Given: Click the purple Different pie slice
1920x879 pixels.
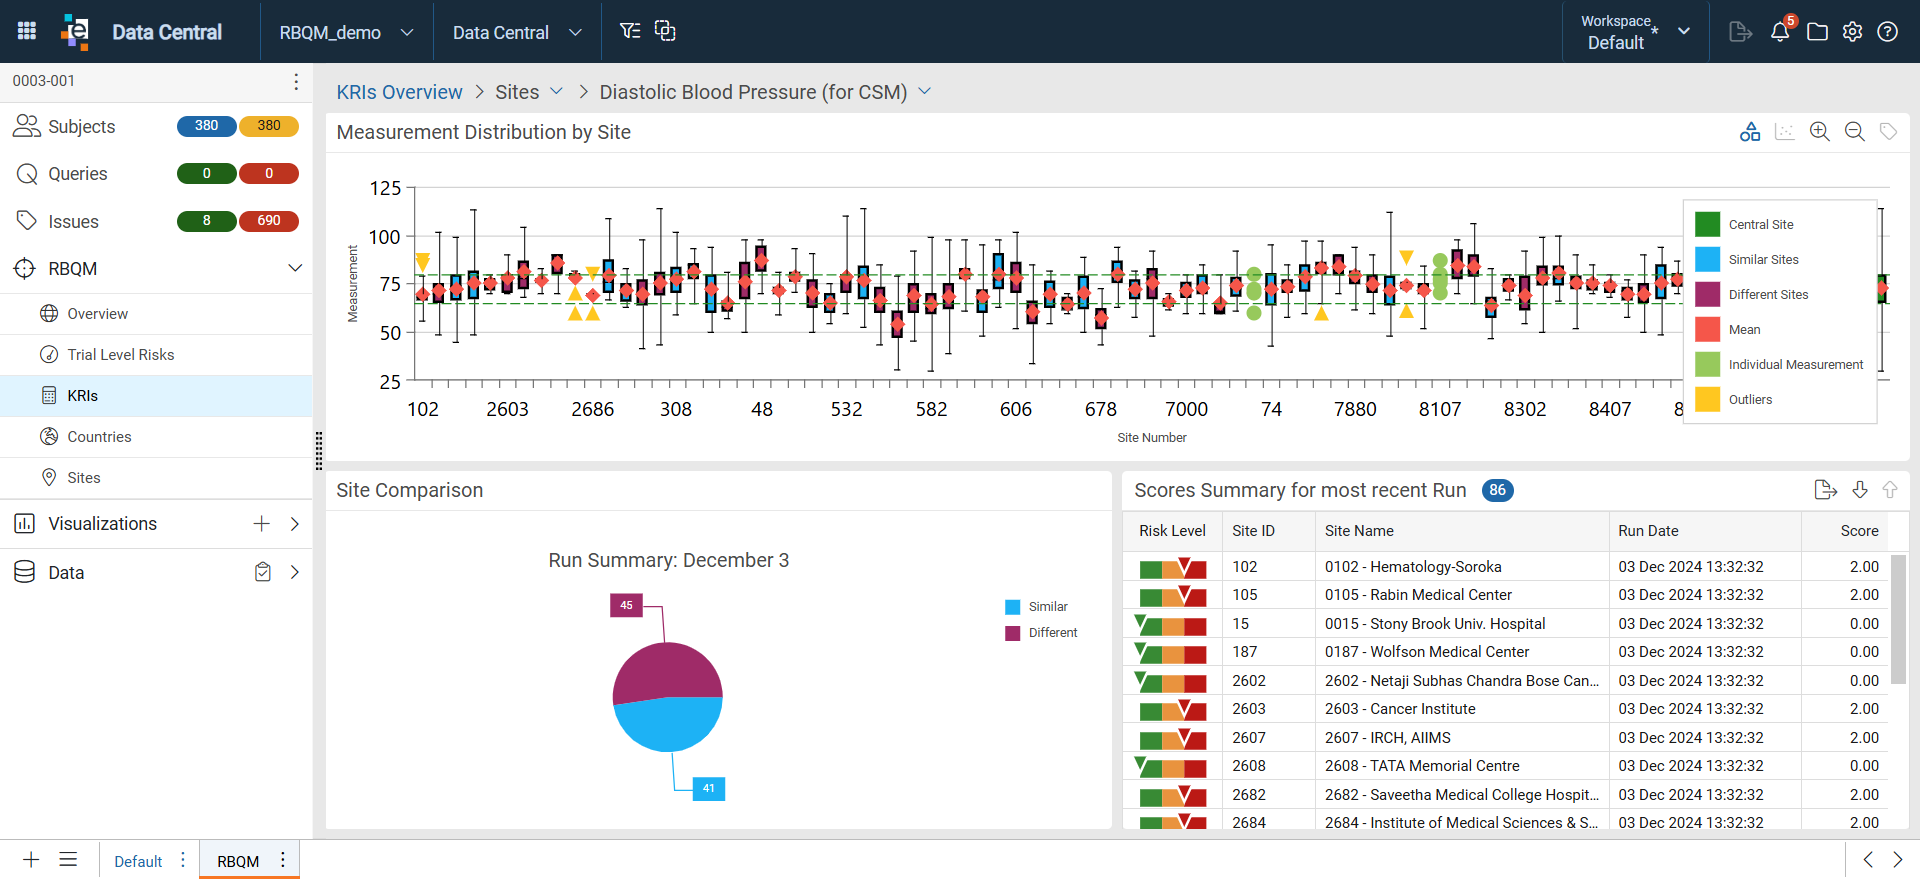Looking at the screenshot, I should coord(665,672).
